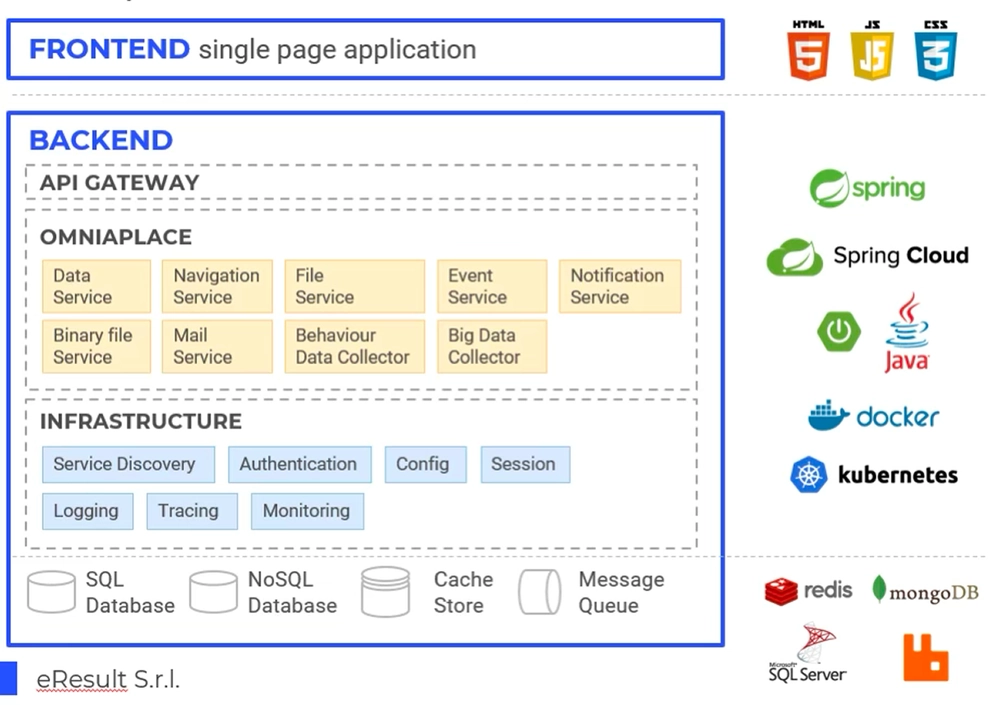Screen dimensions: 1000x705
Task: Click the API GATEWAY dashed box
Action: (361, 182)
